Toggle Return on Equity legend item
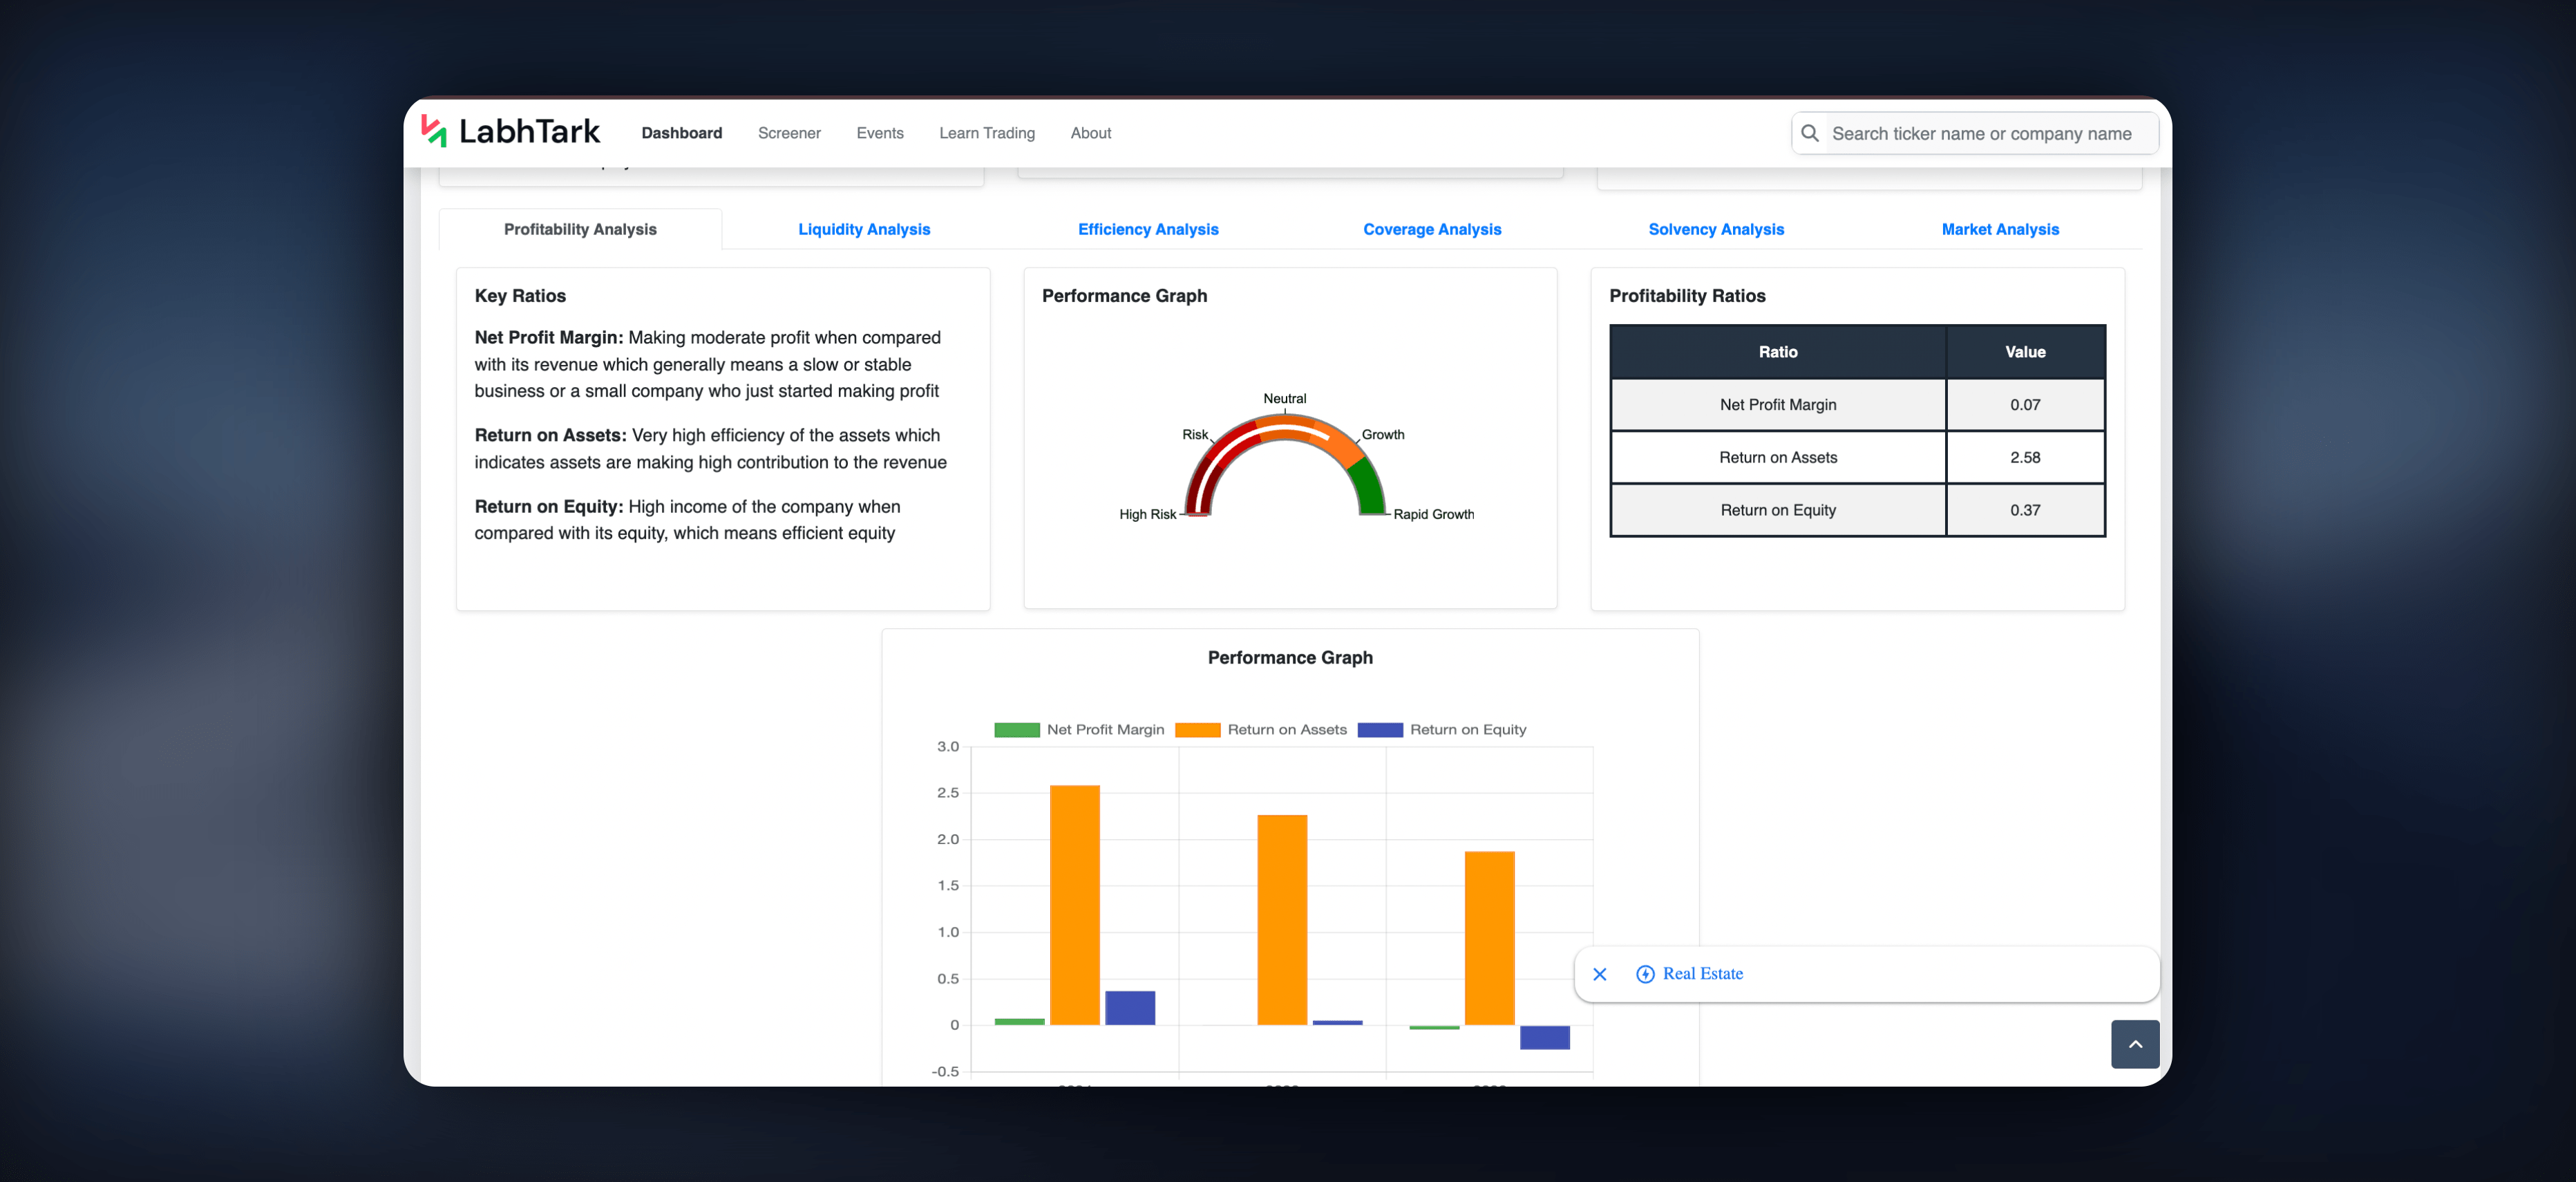The height and width of the screenshot is (1182, 2576). (x=1442, y=730)
